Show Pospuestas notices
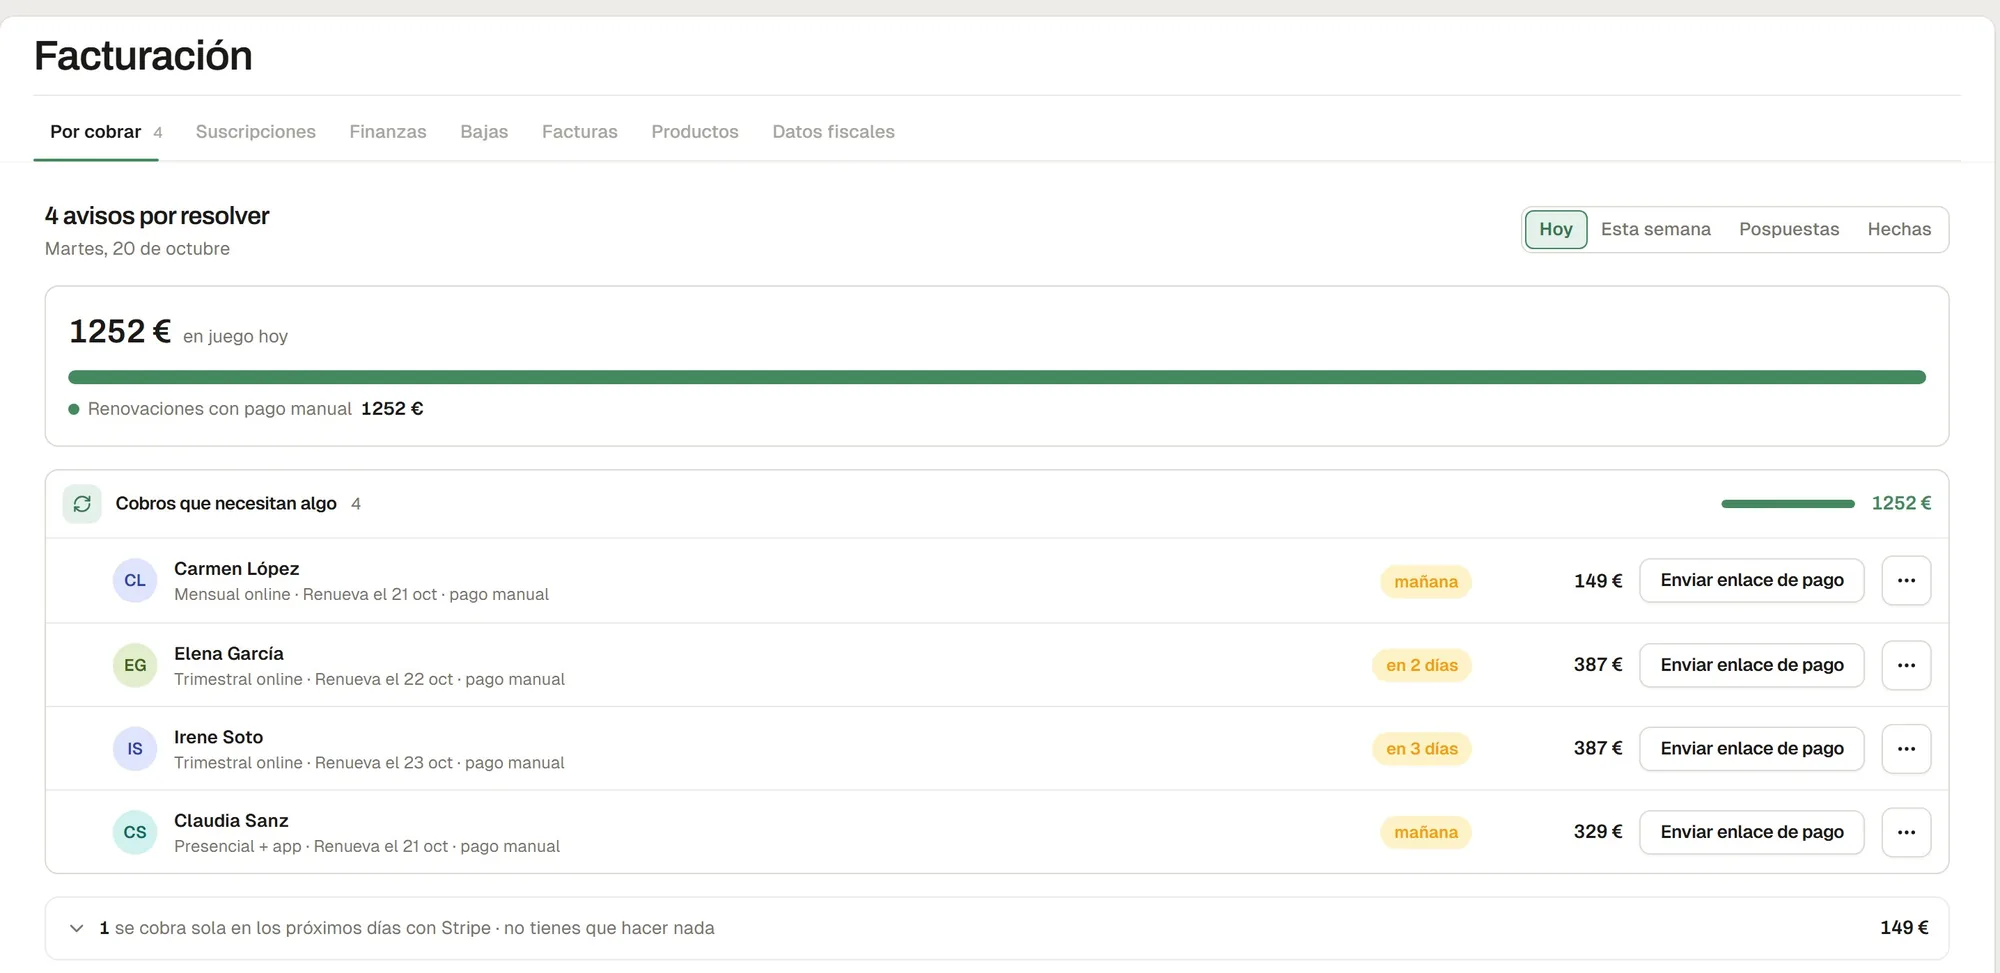This screenshot has height=973, width=2000. click(x=1789, y=229)
